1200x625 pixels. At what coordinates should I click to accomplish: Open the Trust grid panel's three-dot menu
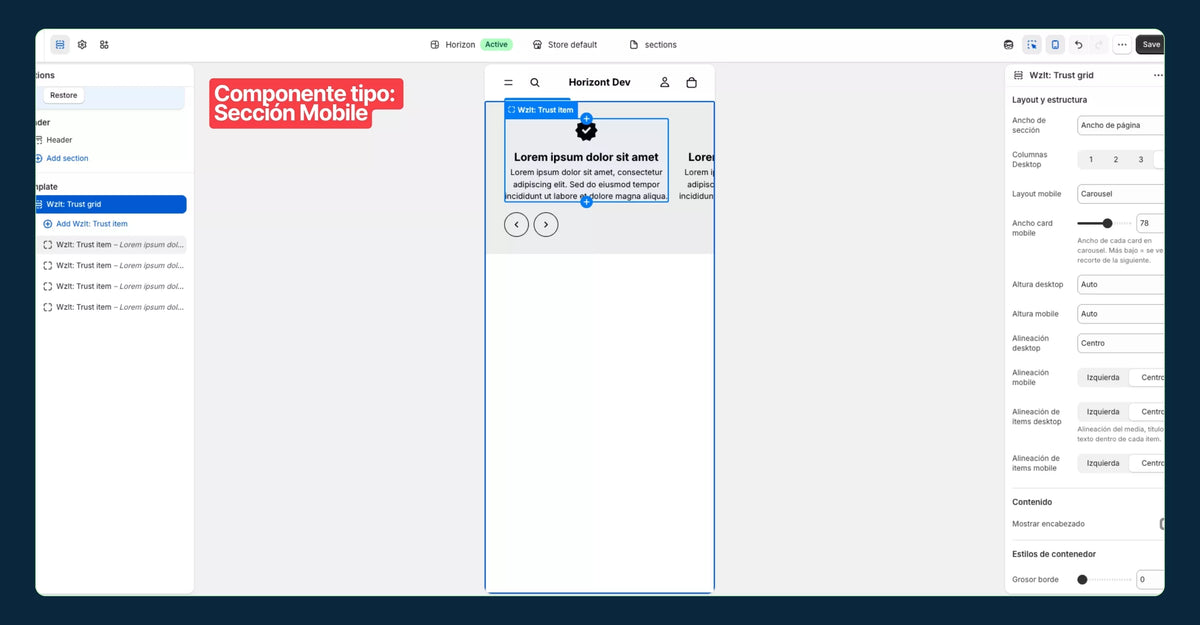(1158, 75)
